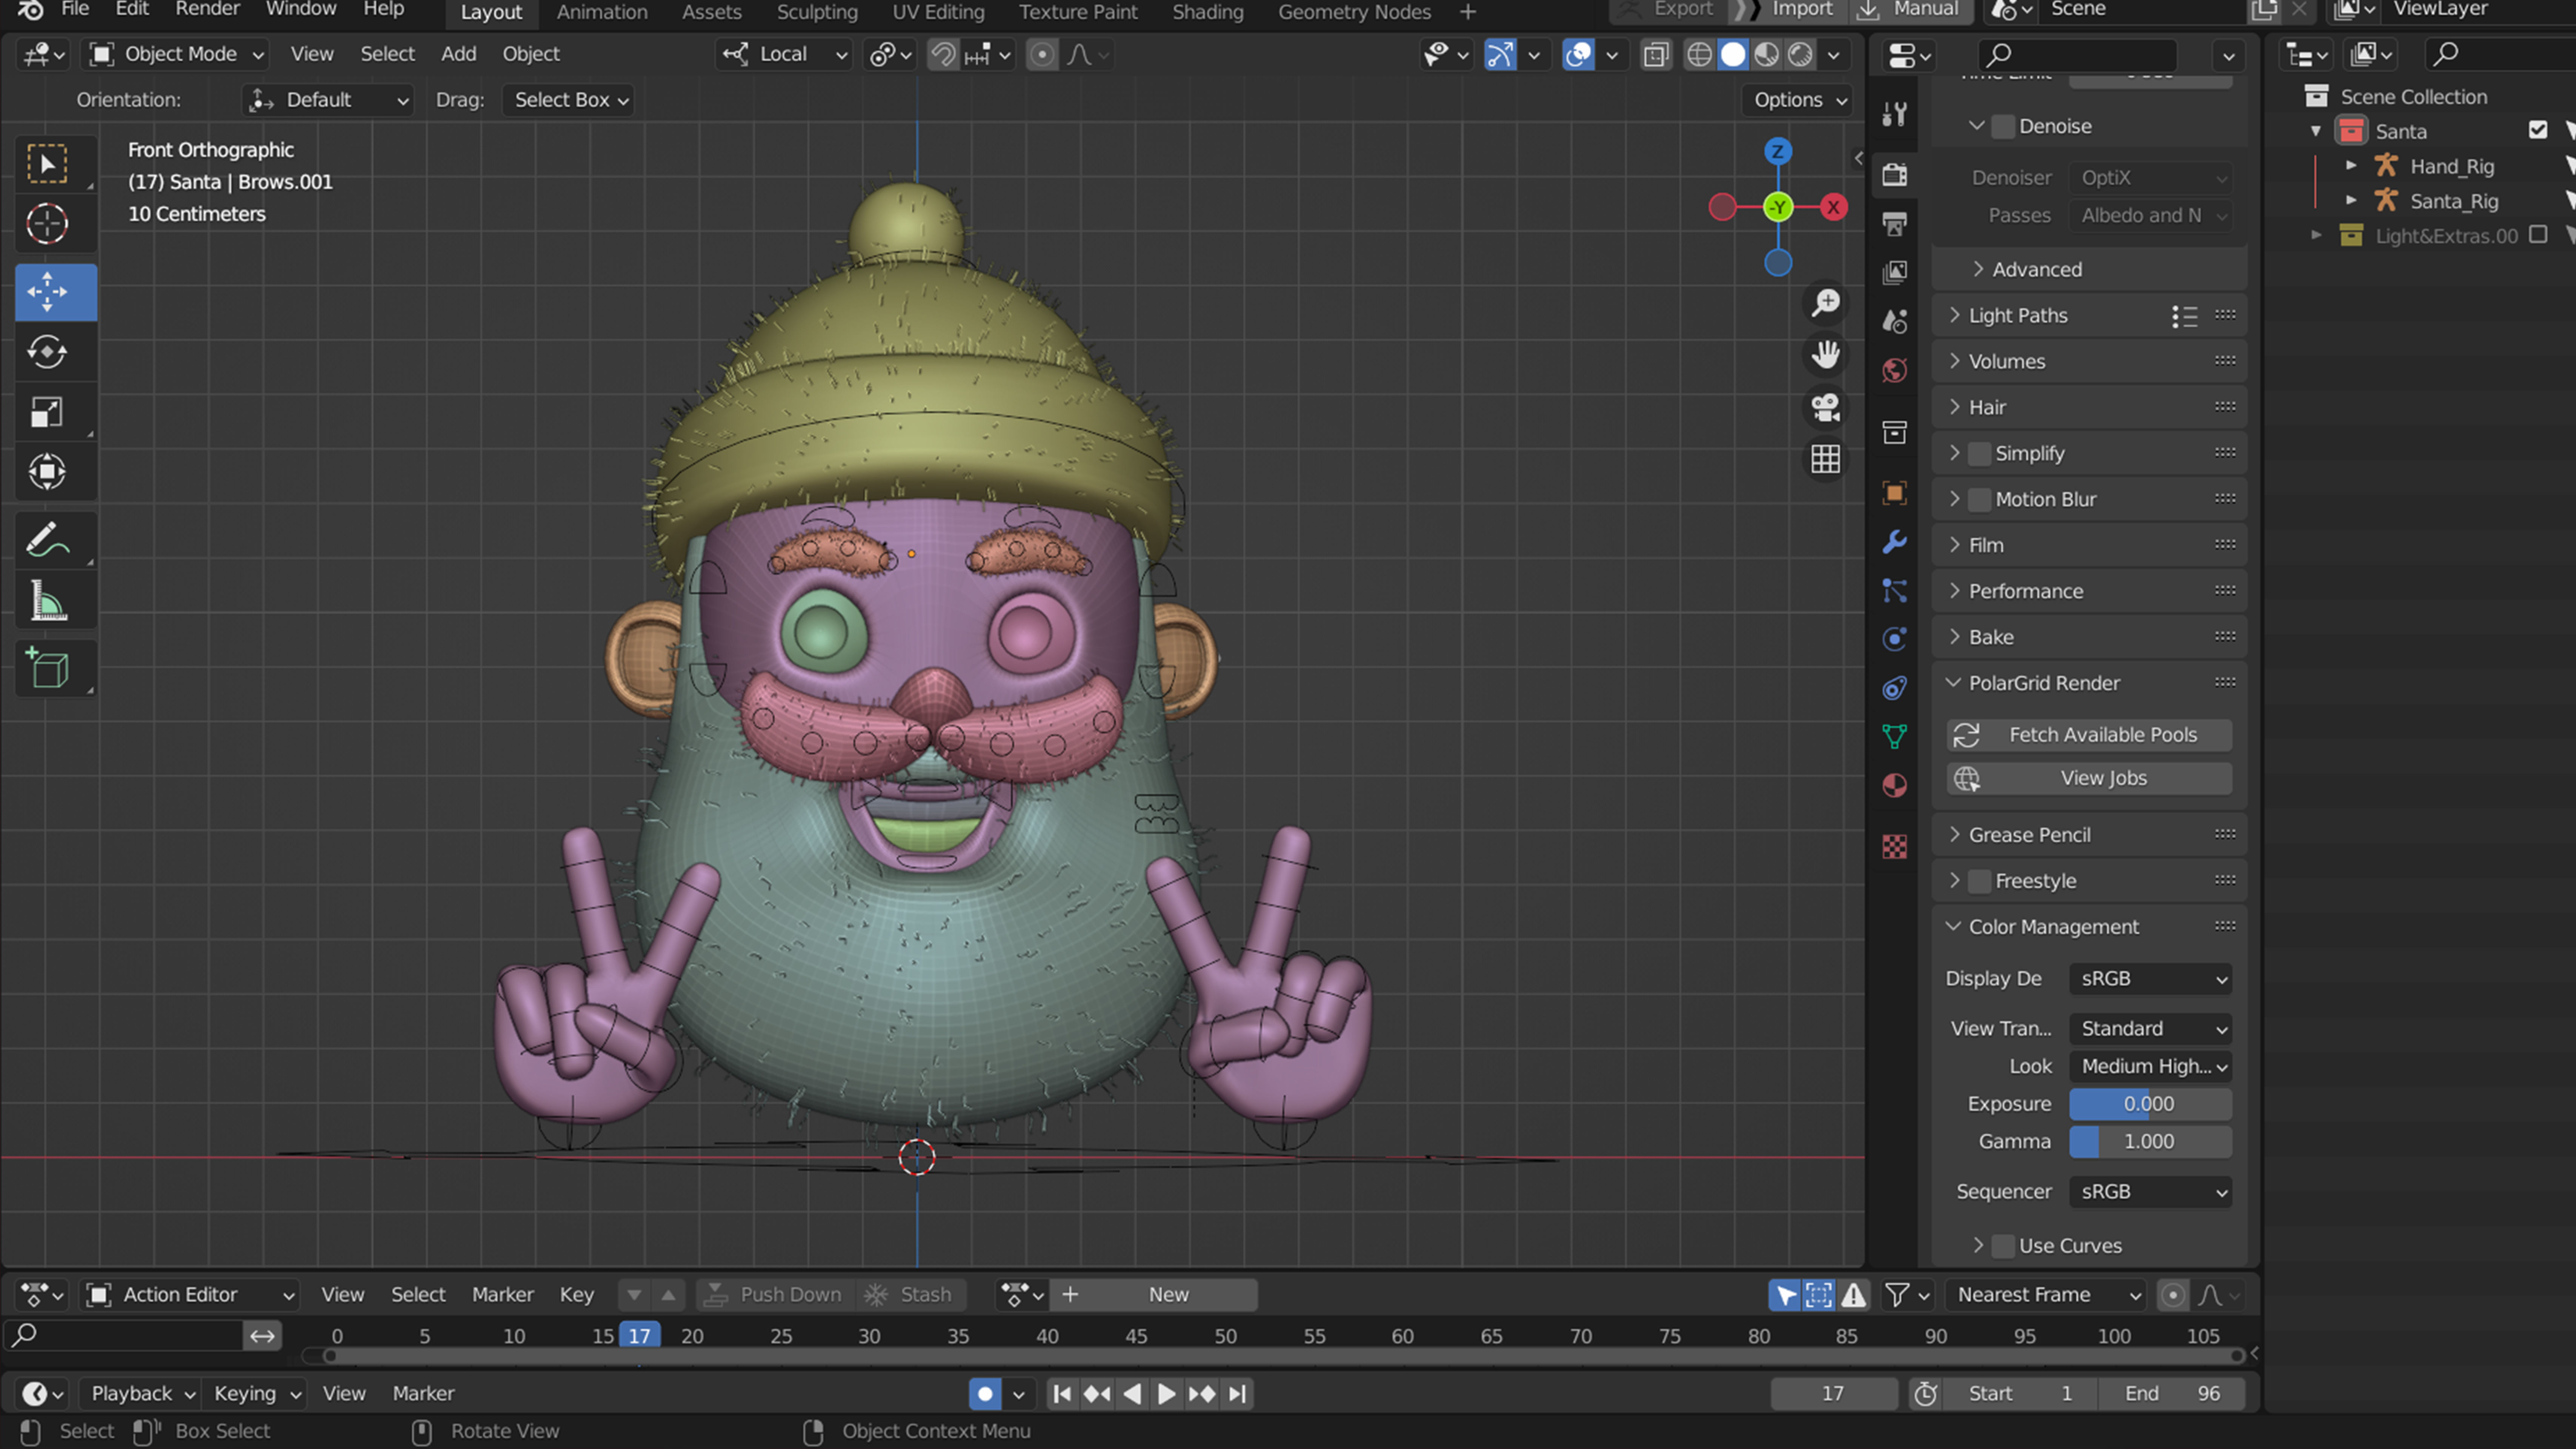Screen dimensions: 2576x1449
Task: Open the Object Data properties tab
Action: [1894, 737]
